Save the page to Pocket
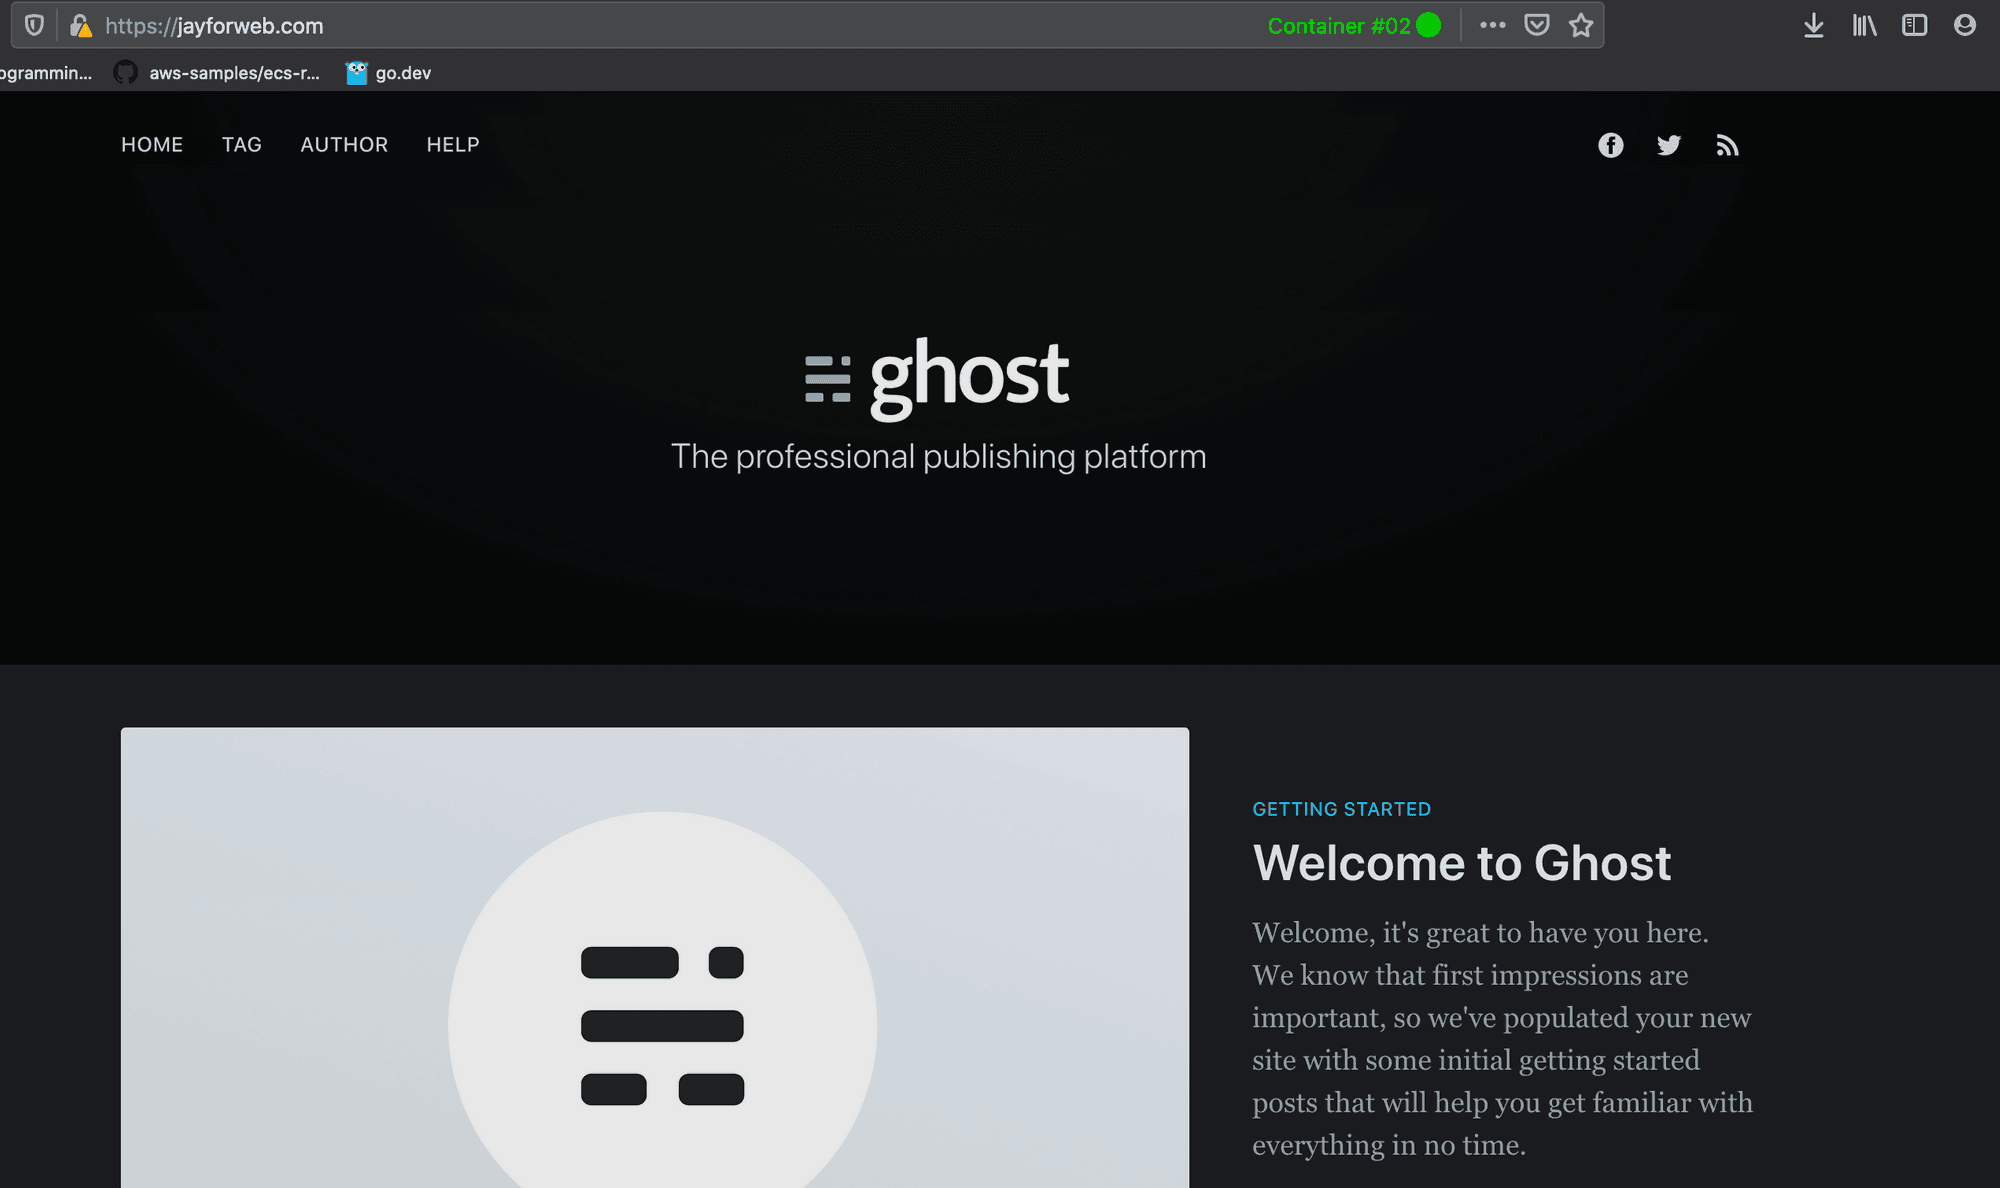This screenshot has width=2000, height=1188. pyautogui.click(x=1537, y=25)
